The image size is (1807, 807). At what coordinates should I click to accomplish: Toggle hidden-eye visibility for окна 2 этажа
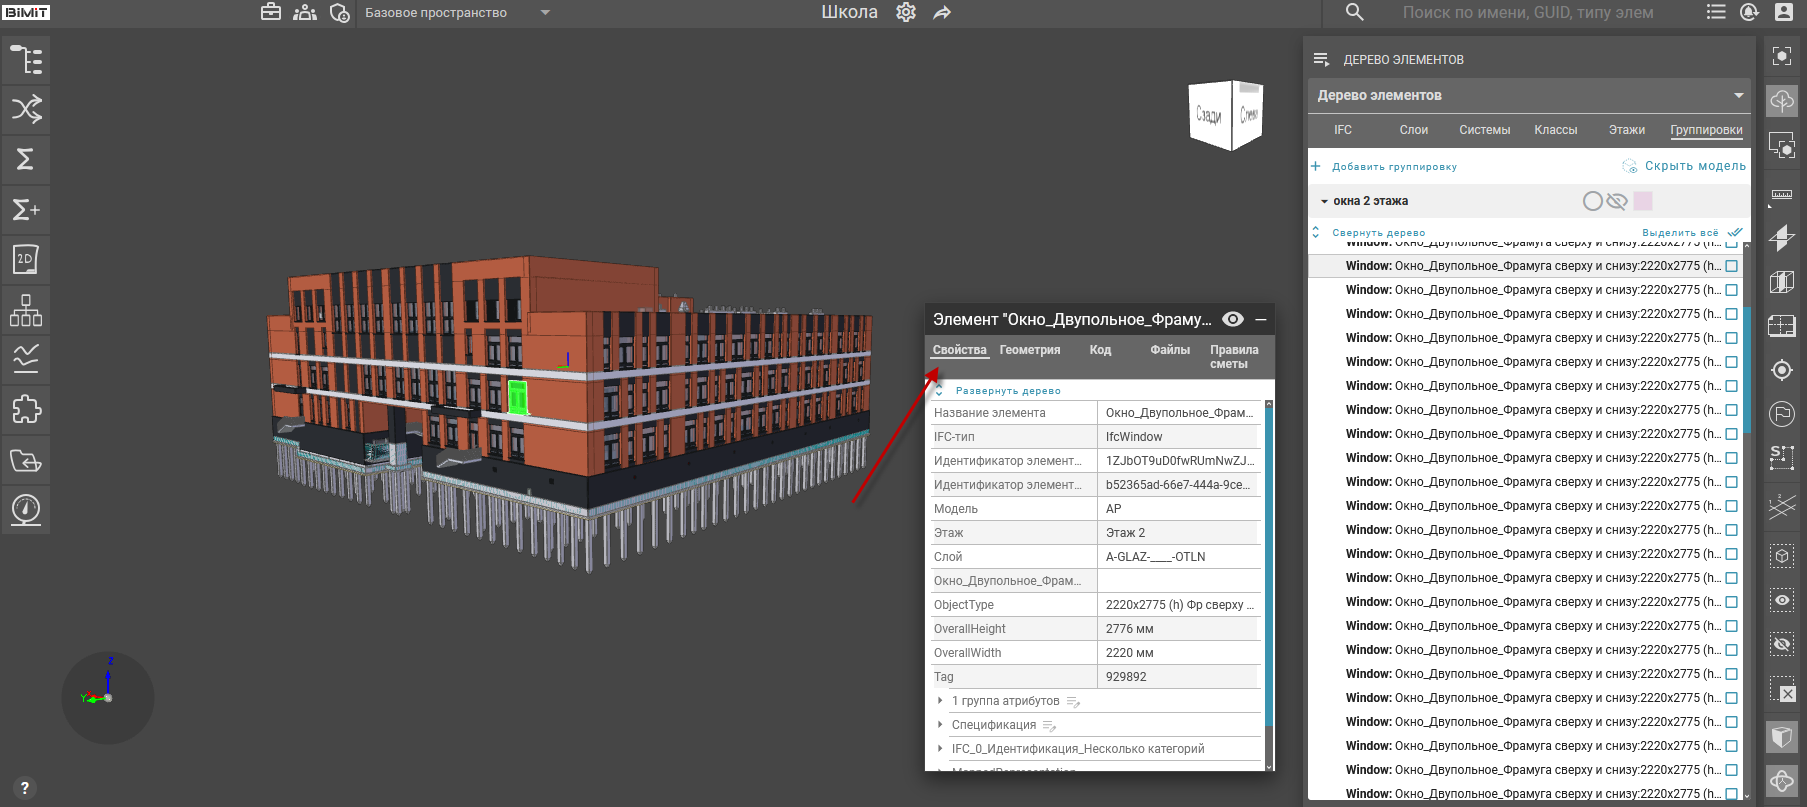point(1617,202)
